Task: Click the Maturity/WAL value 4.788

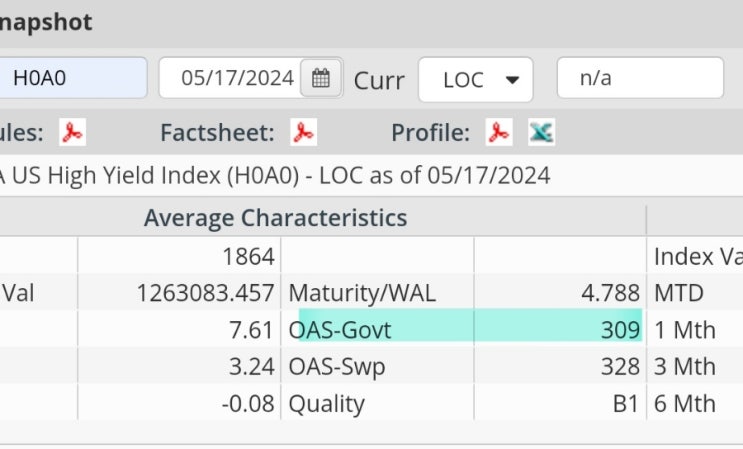Action: 610,294
